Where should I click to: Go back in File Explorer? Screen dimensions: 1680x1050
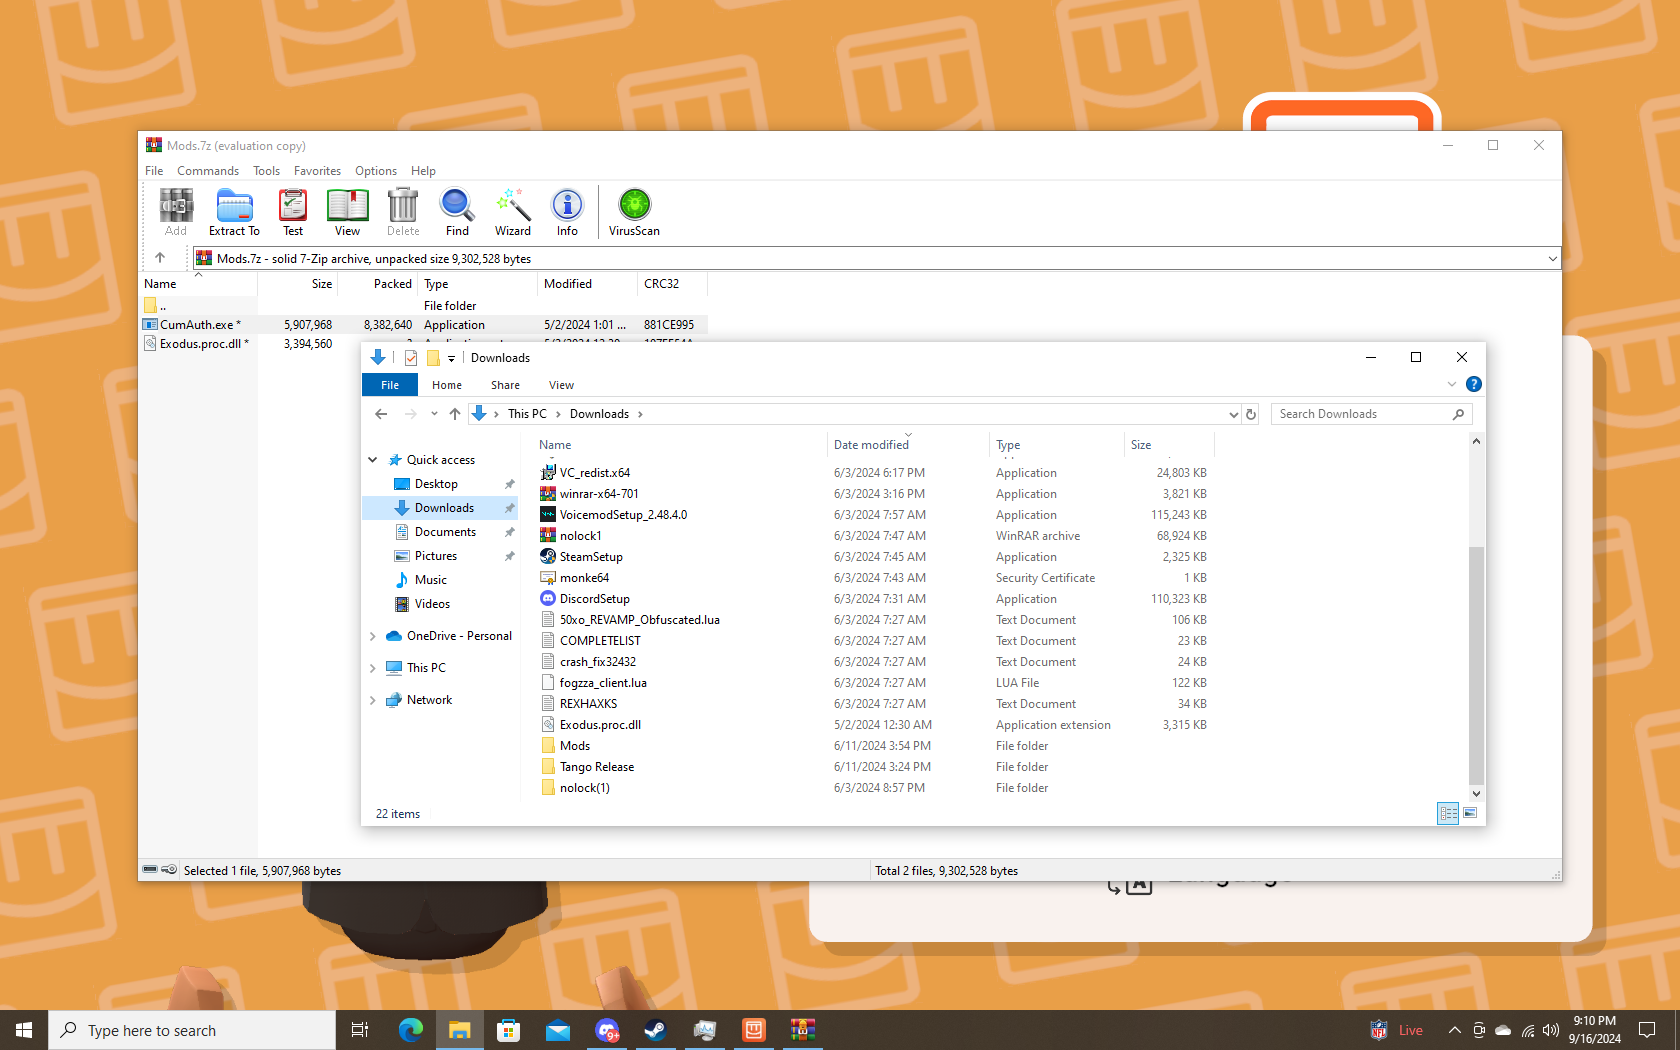(x=381, y=414)
